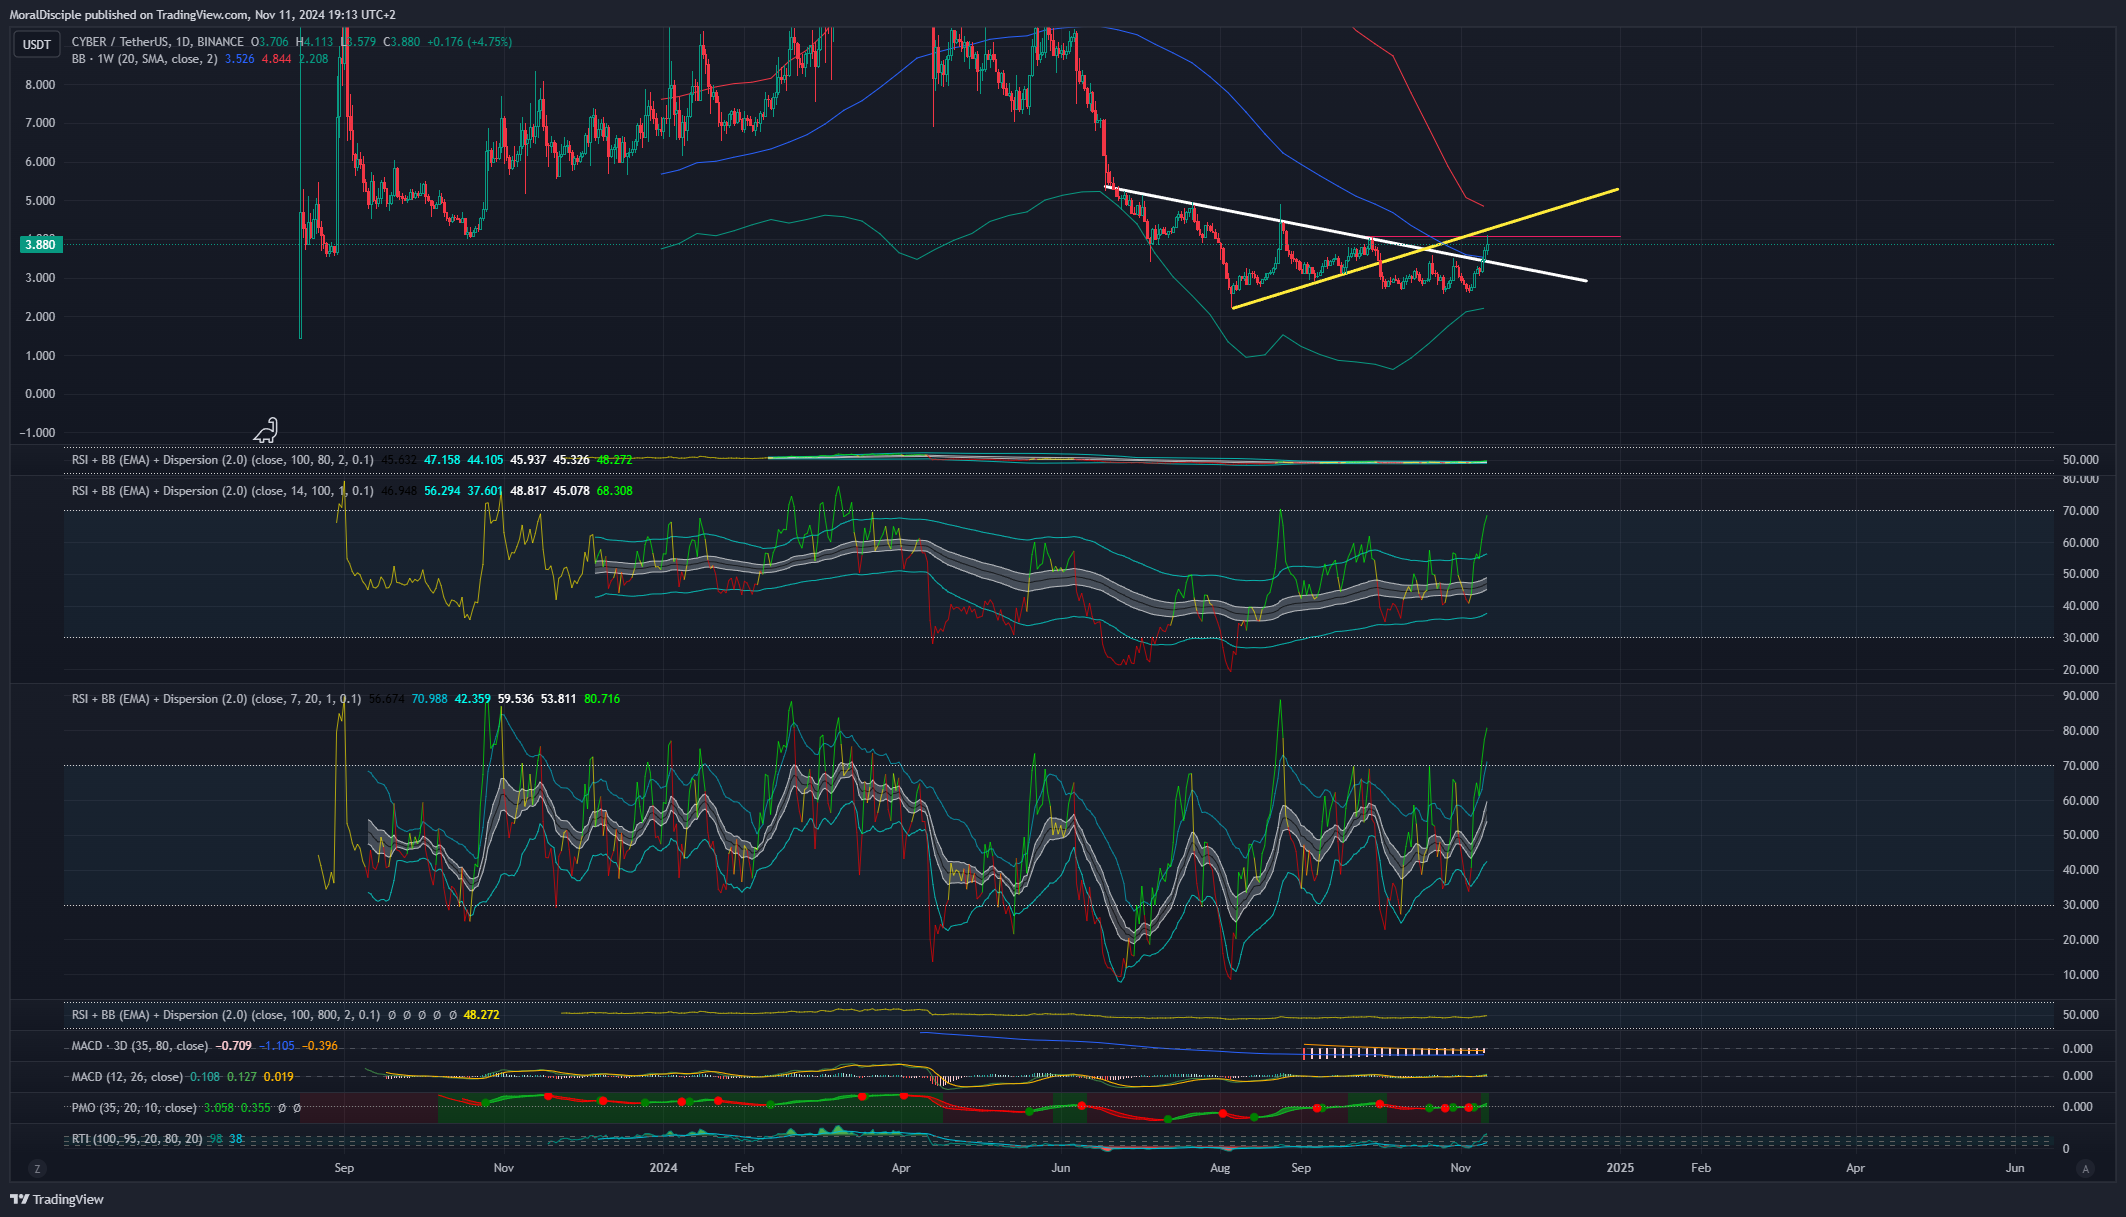Click the Apr 2025 label on time axis
This screenshot has width=2126, height=1217.
(1855, 1168)
